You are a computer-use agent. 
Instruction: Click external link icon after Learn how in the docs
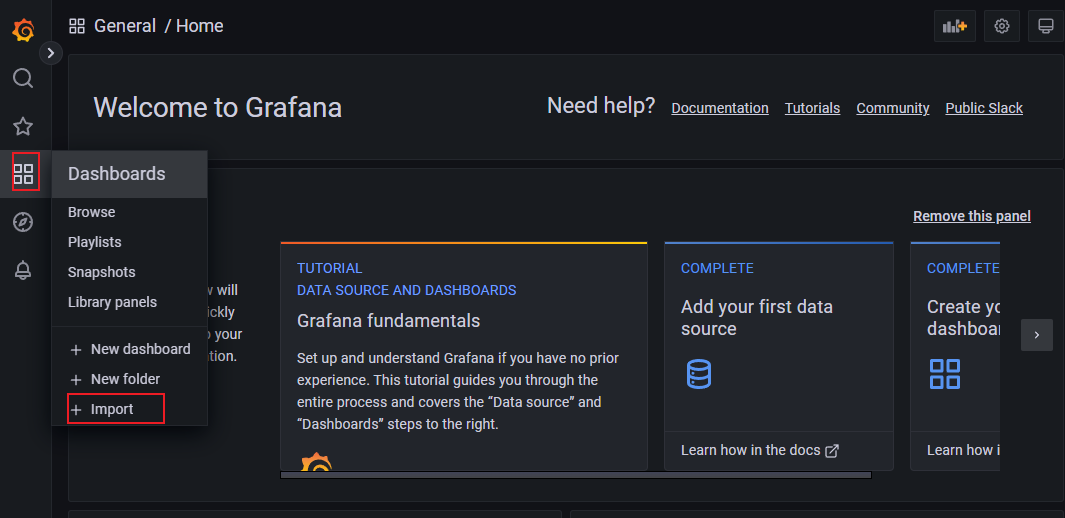(x=832, y=451)
